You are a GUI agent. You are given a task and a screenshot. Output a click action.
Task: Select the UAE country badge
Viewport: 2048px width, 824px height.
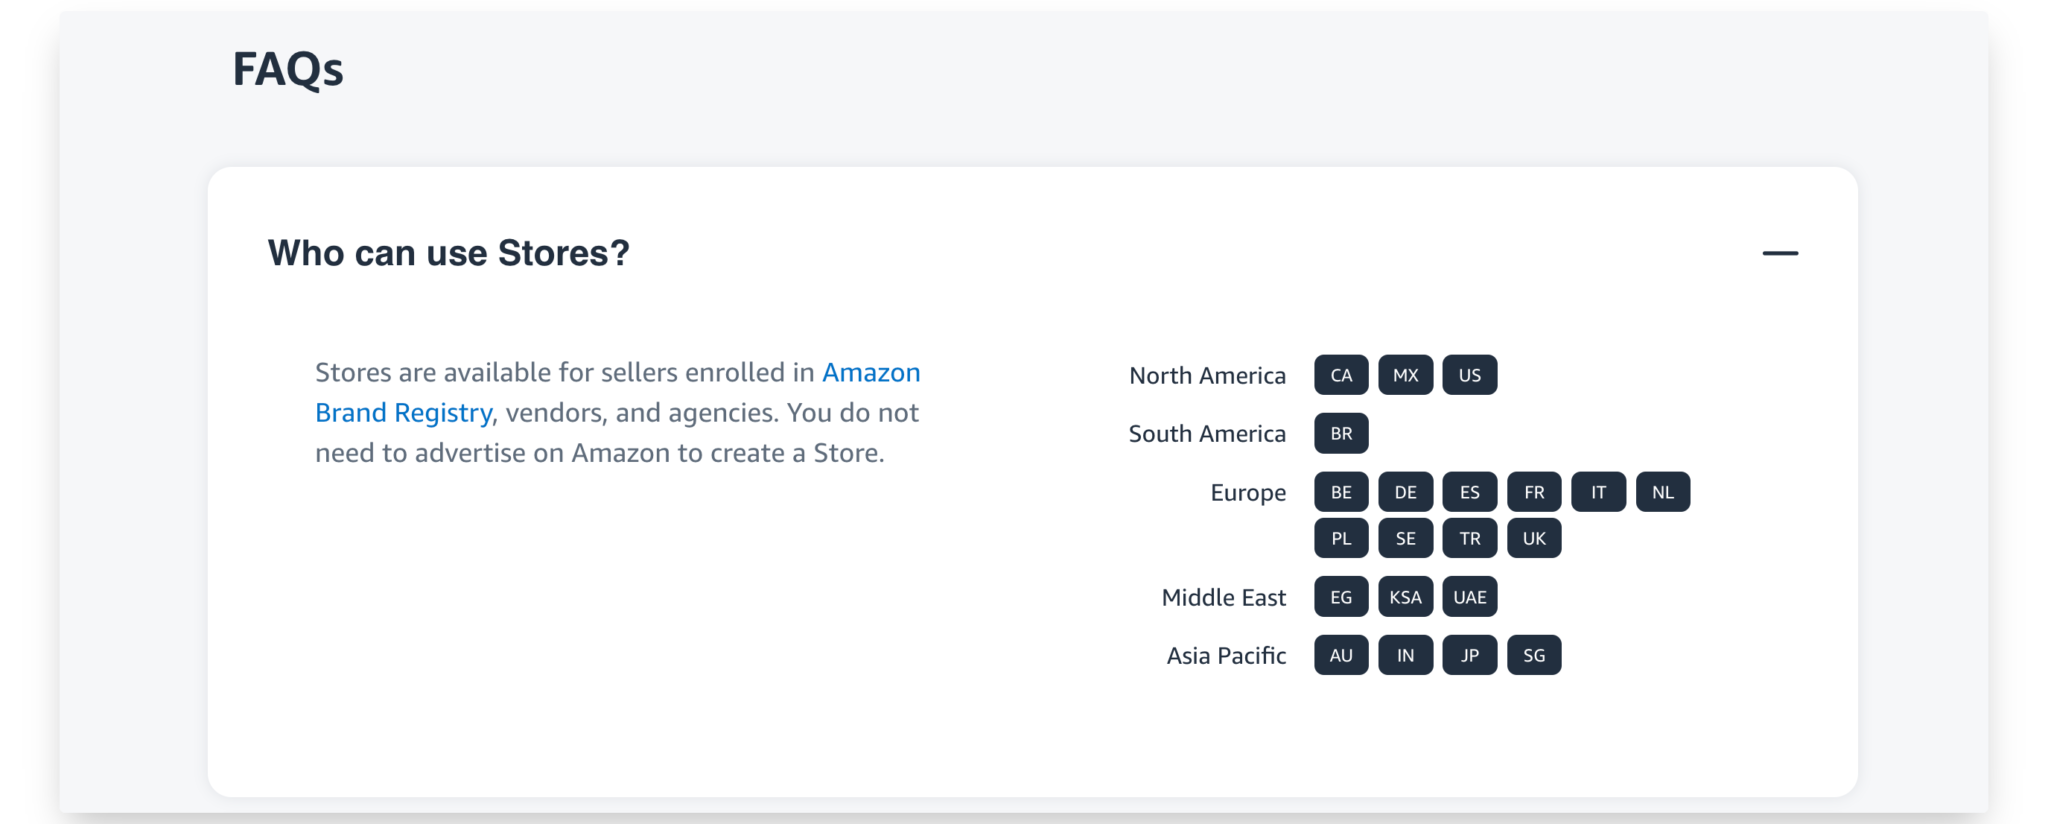point(1469,596)
